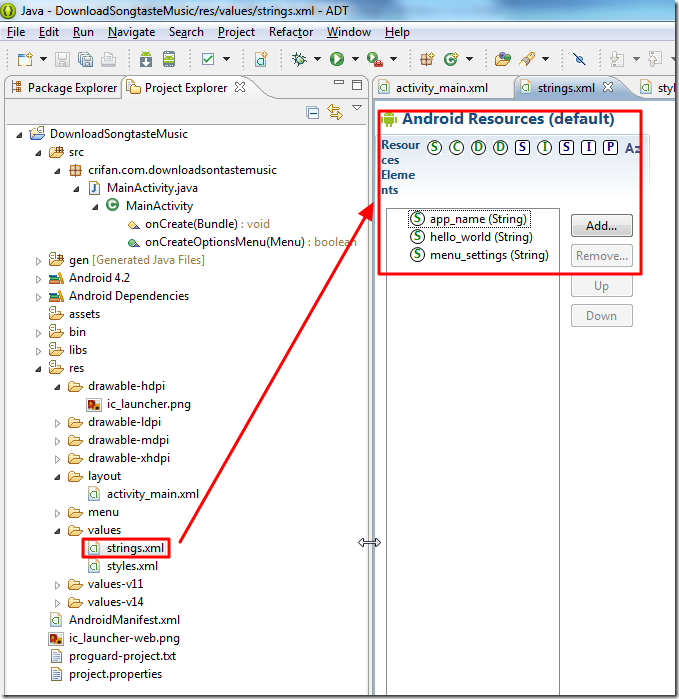The width and height of the screenshot is (679, 699).
Task: Click the New Java Class icon
Action: click(x=451, y=59)
